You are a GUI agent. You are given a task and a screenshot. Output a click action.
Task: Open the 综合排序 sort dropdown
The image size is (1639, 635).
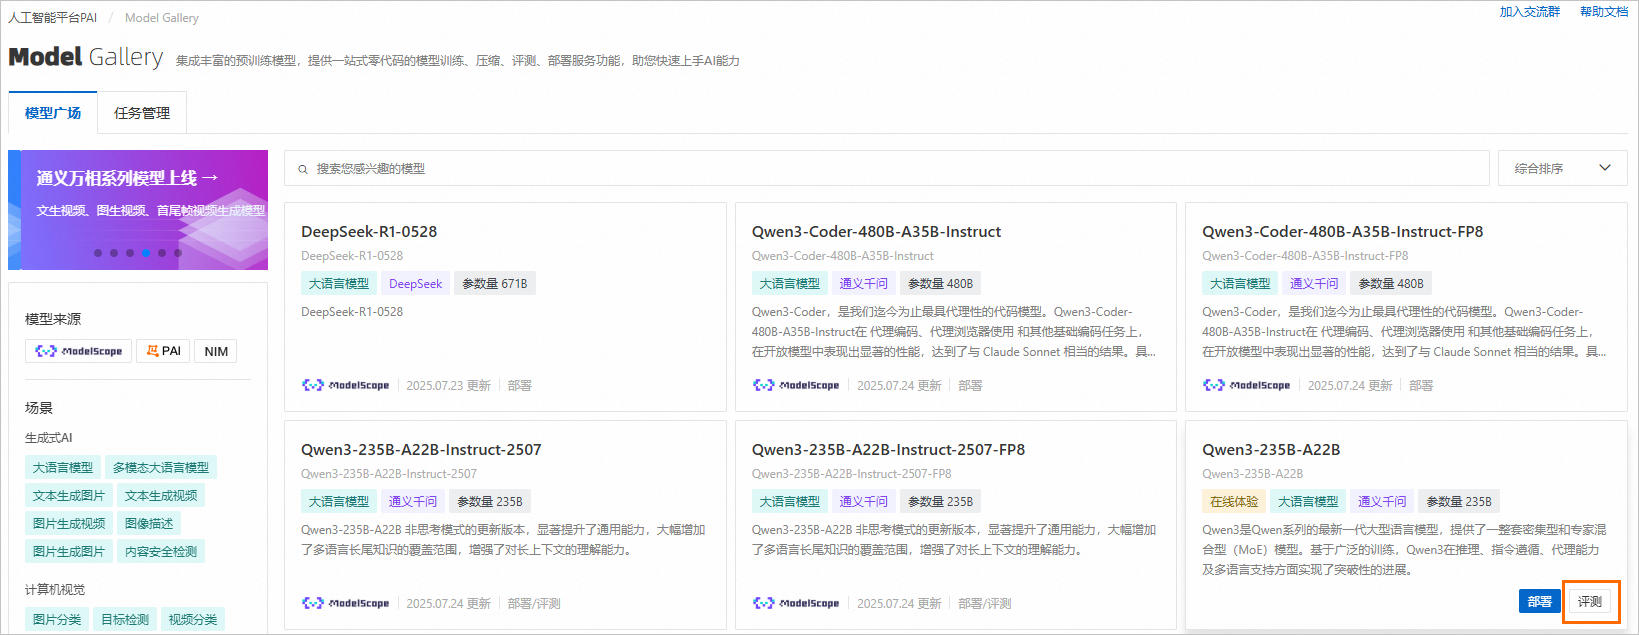point(1562,168)
